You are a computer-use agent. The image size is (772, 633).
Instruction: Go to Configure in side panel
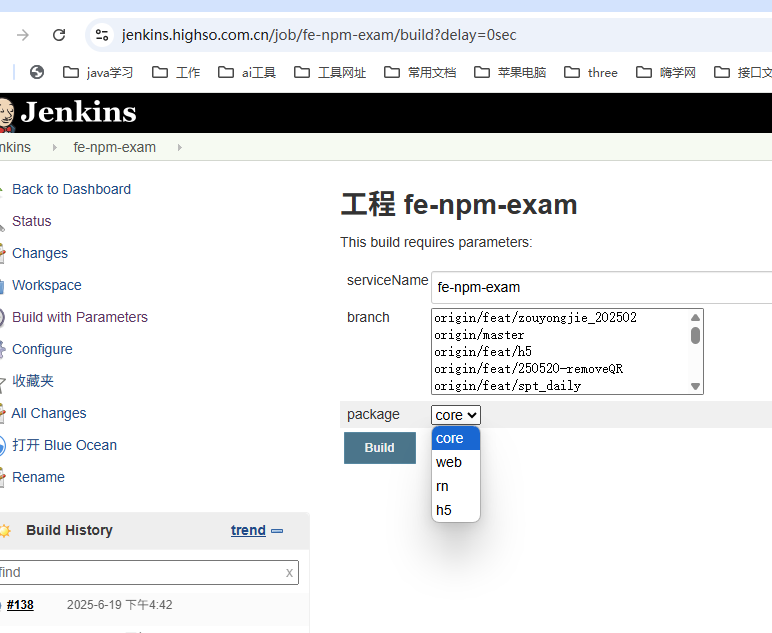click(42, 349)
